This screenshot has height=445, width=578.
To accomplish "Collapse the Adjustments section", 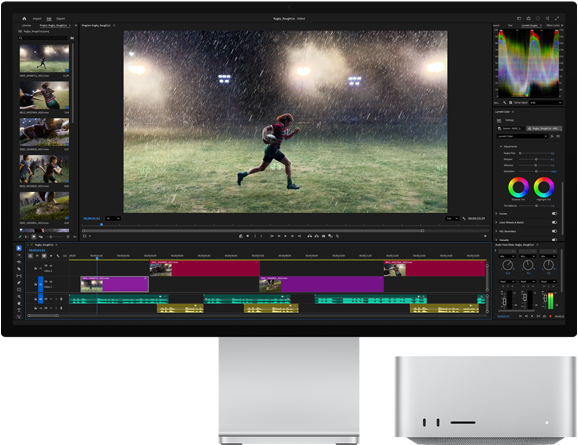I will tap(501, 146).
